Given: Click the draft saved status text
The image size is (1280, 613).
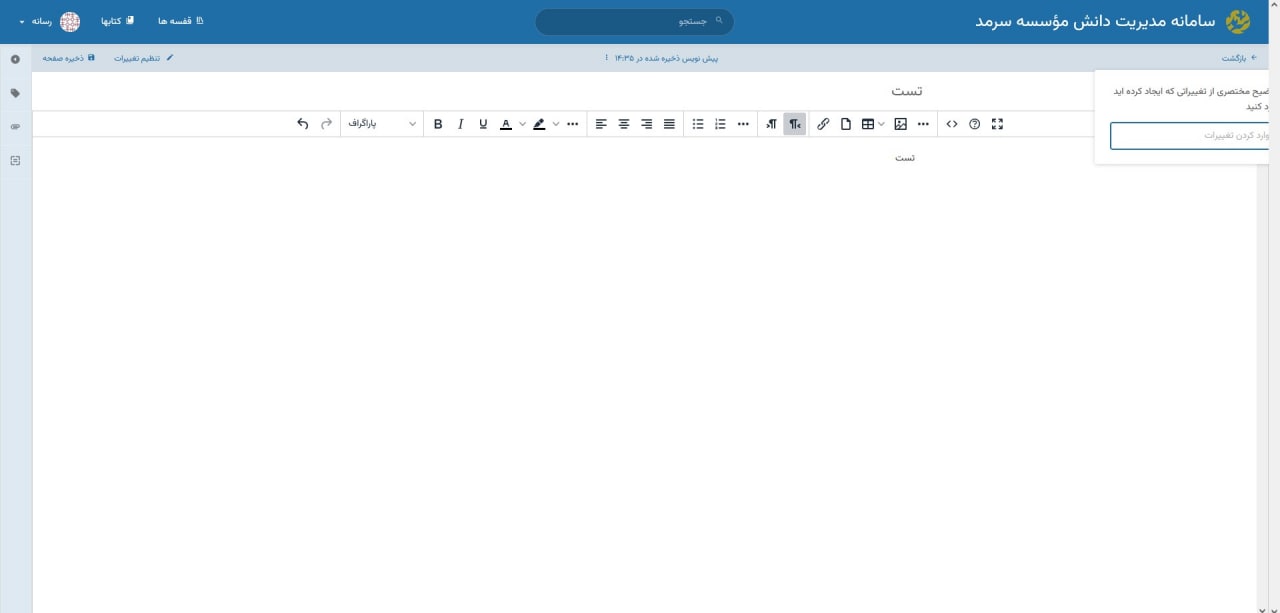Looking at the screenshot, I should click(667, 58).
